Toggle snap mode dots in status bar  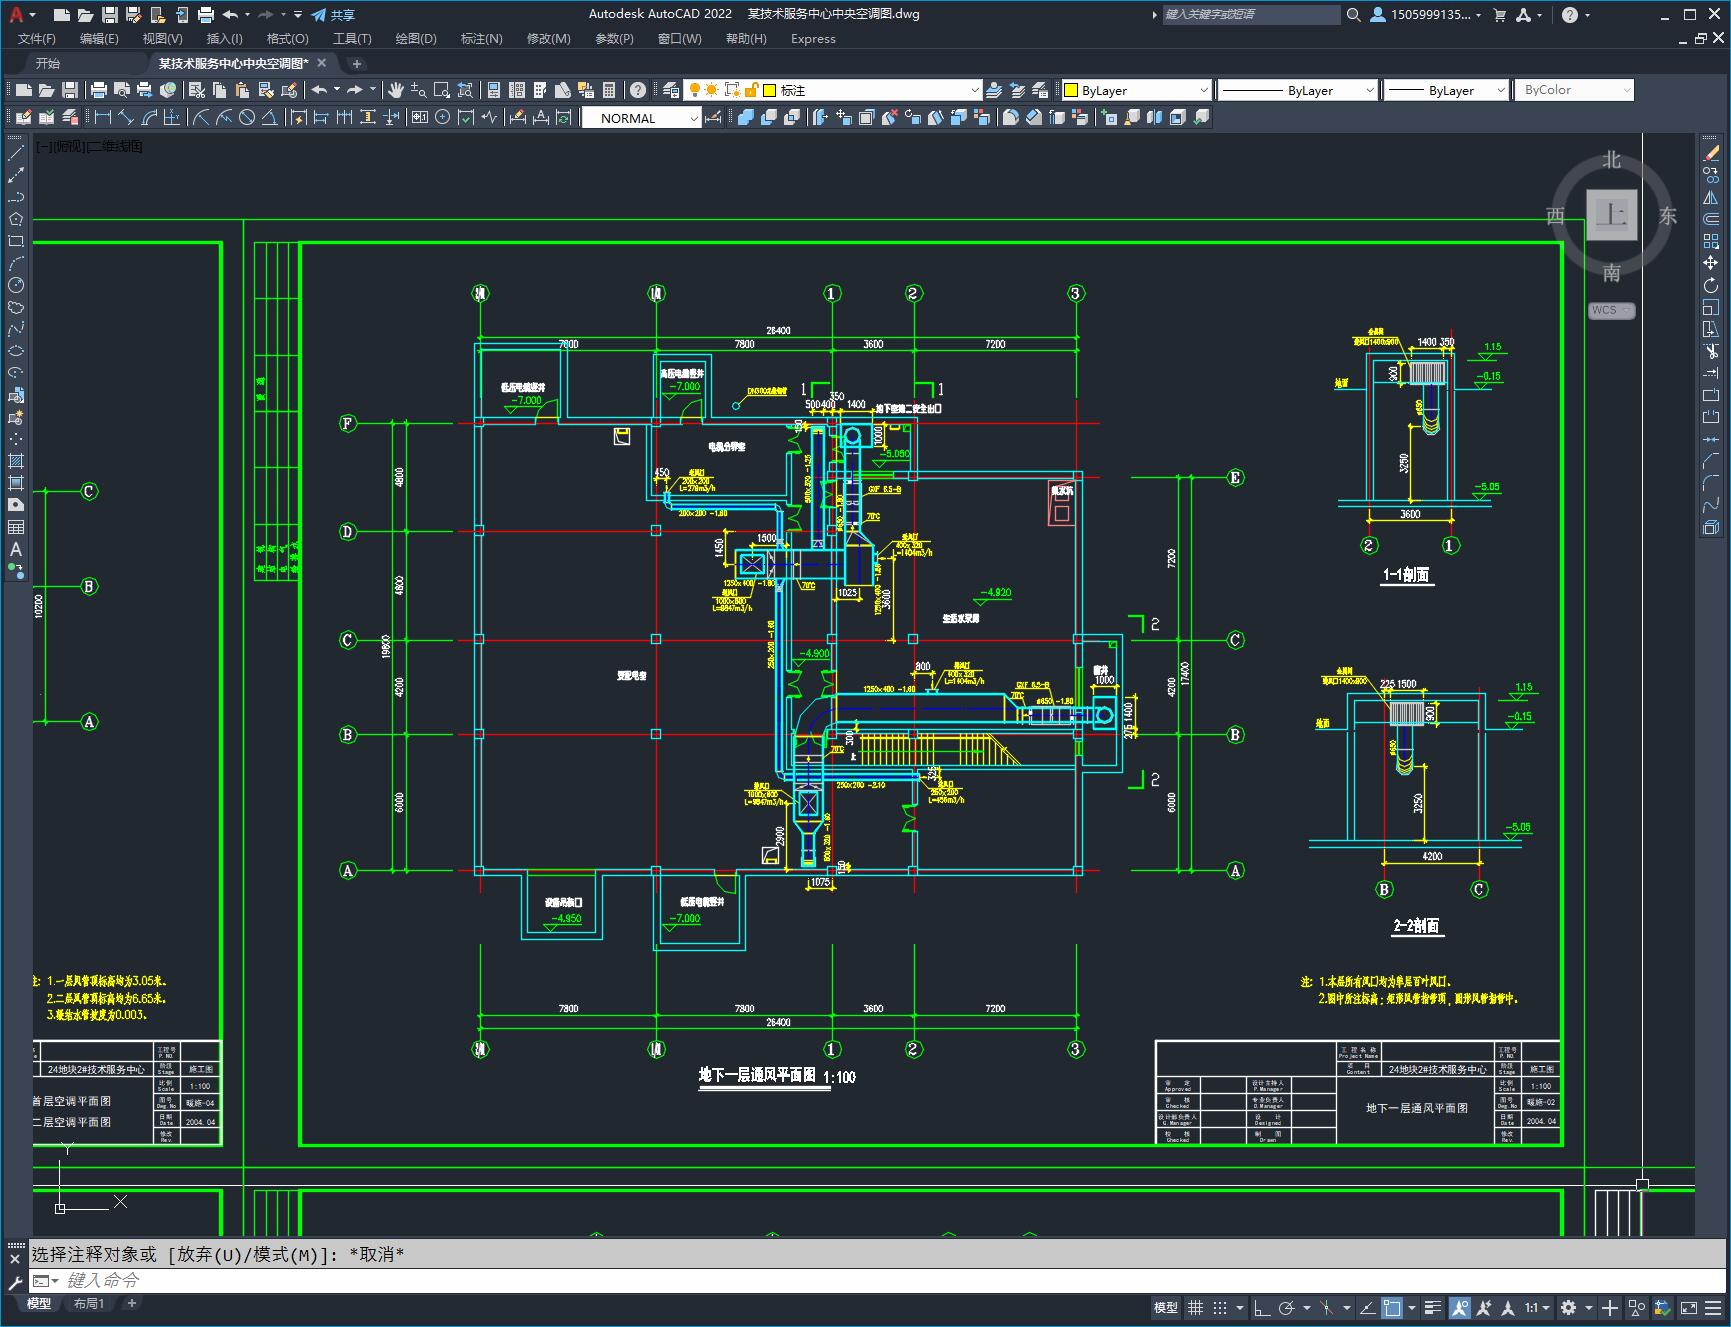pyautogui.click(x=1220, y=1307)
